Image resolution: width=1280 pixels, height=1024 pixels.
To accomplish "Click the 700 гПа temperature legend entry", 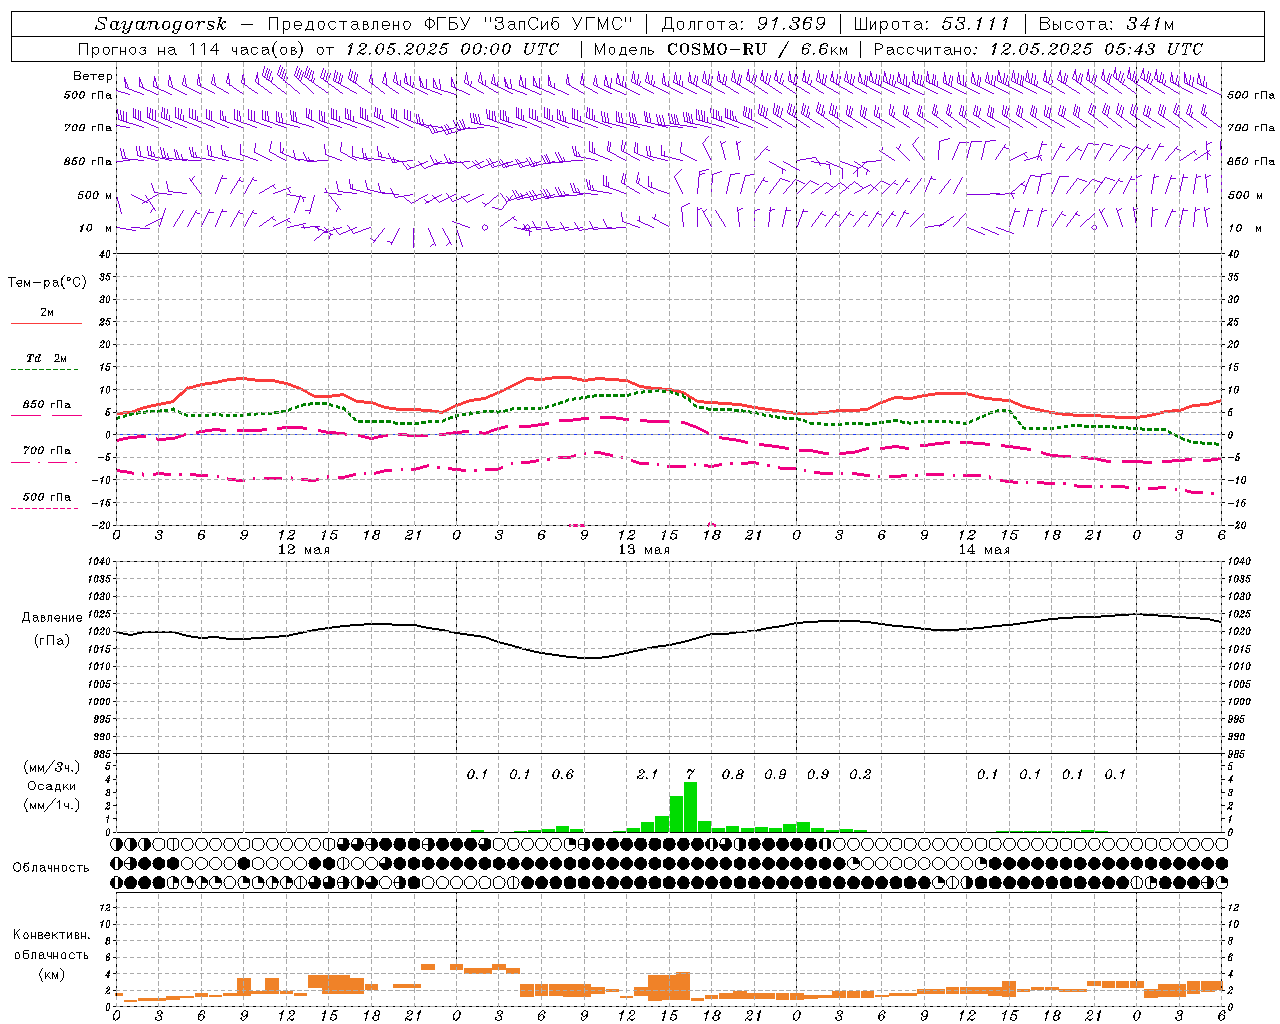I will [47, 450].
